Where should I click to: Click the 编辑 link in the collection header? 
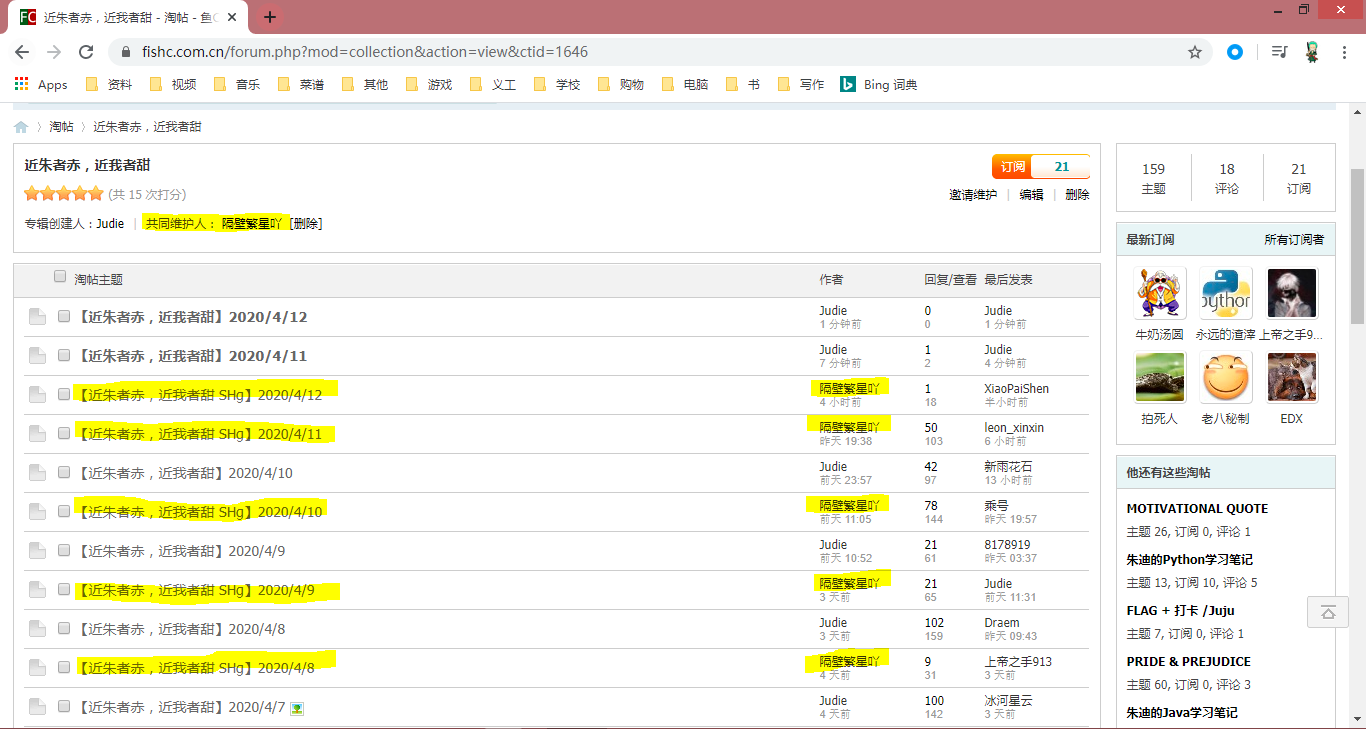[1031, 195]
